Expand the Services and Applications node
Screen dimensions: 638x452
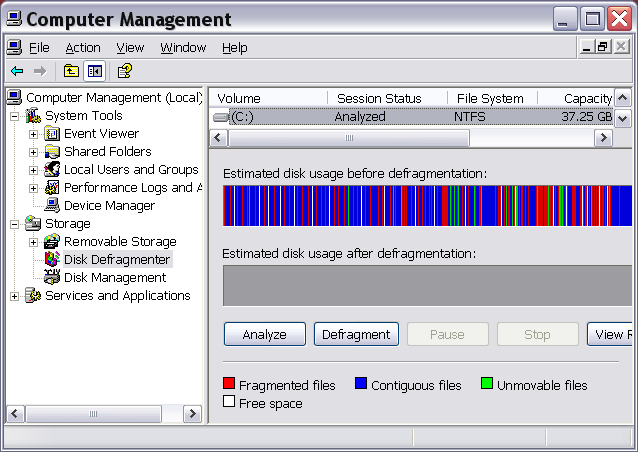(14, 296)
